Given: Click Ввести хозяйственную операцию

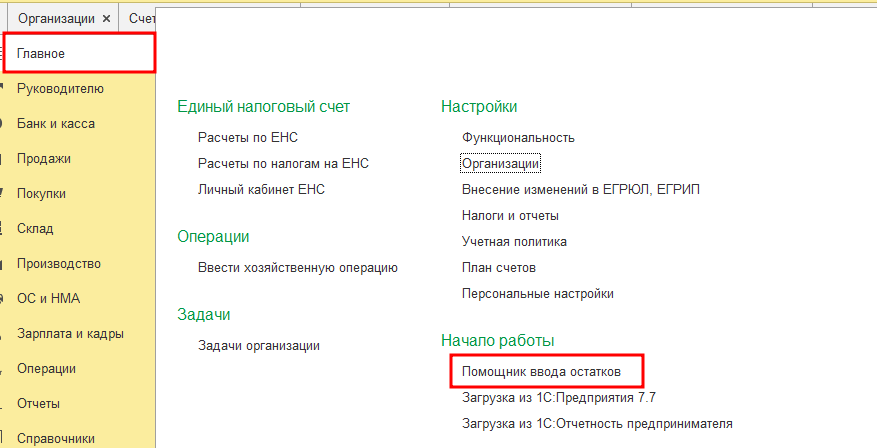Looking at the screenshot, I should 298,267.
